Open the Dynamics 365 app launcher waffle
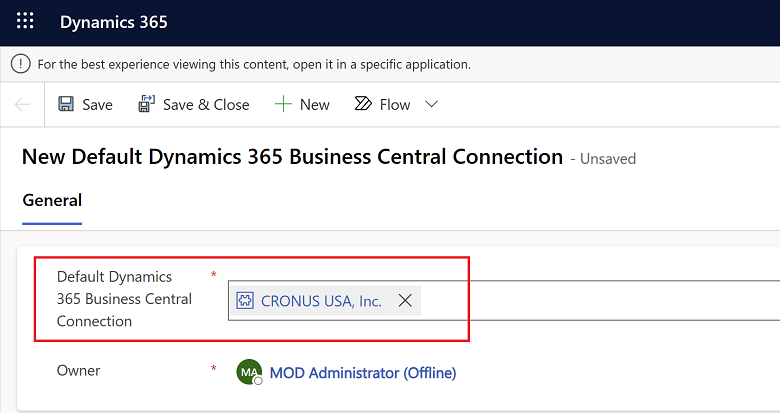 coord(25,21)
